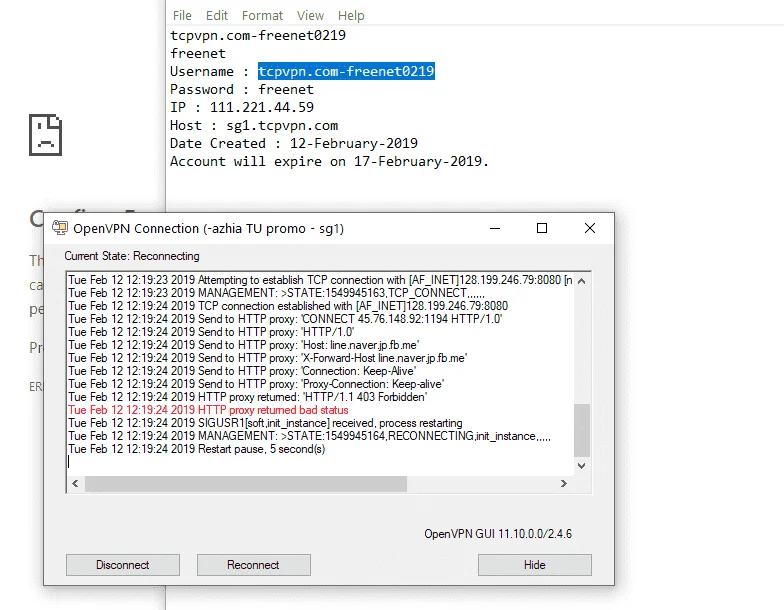Click the 'Host : sg1.tcpvpn.com' line
Image resolution: width=784 pixels, height=610 pixels.
tap(254, 125)
